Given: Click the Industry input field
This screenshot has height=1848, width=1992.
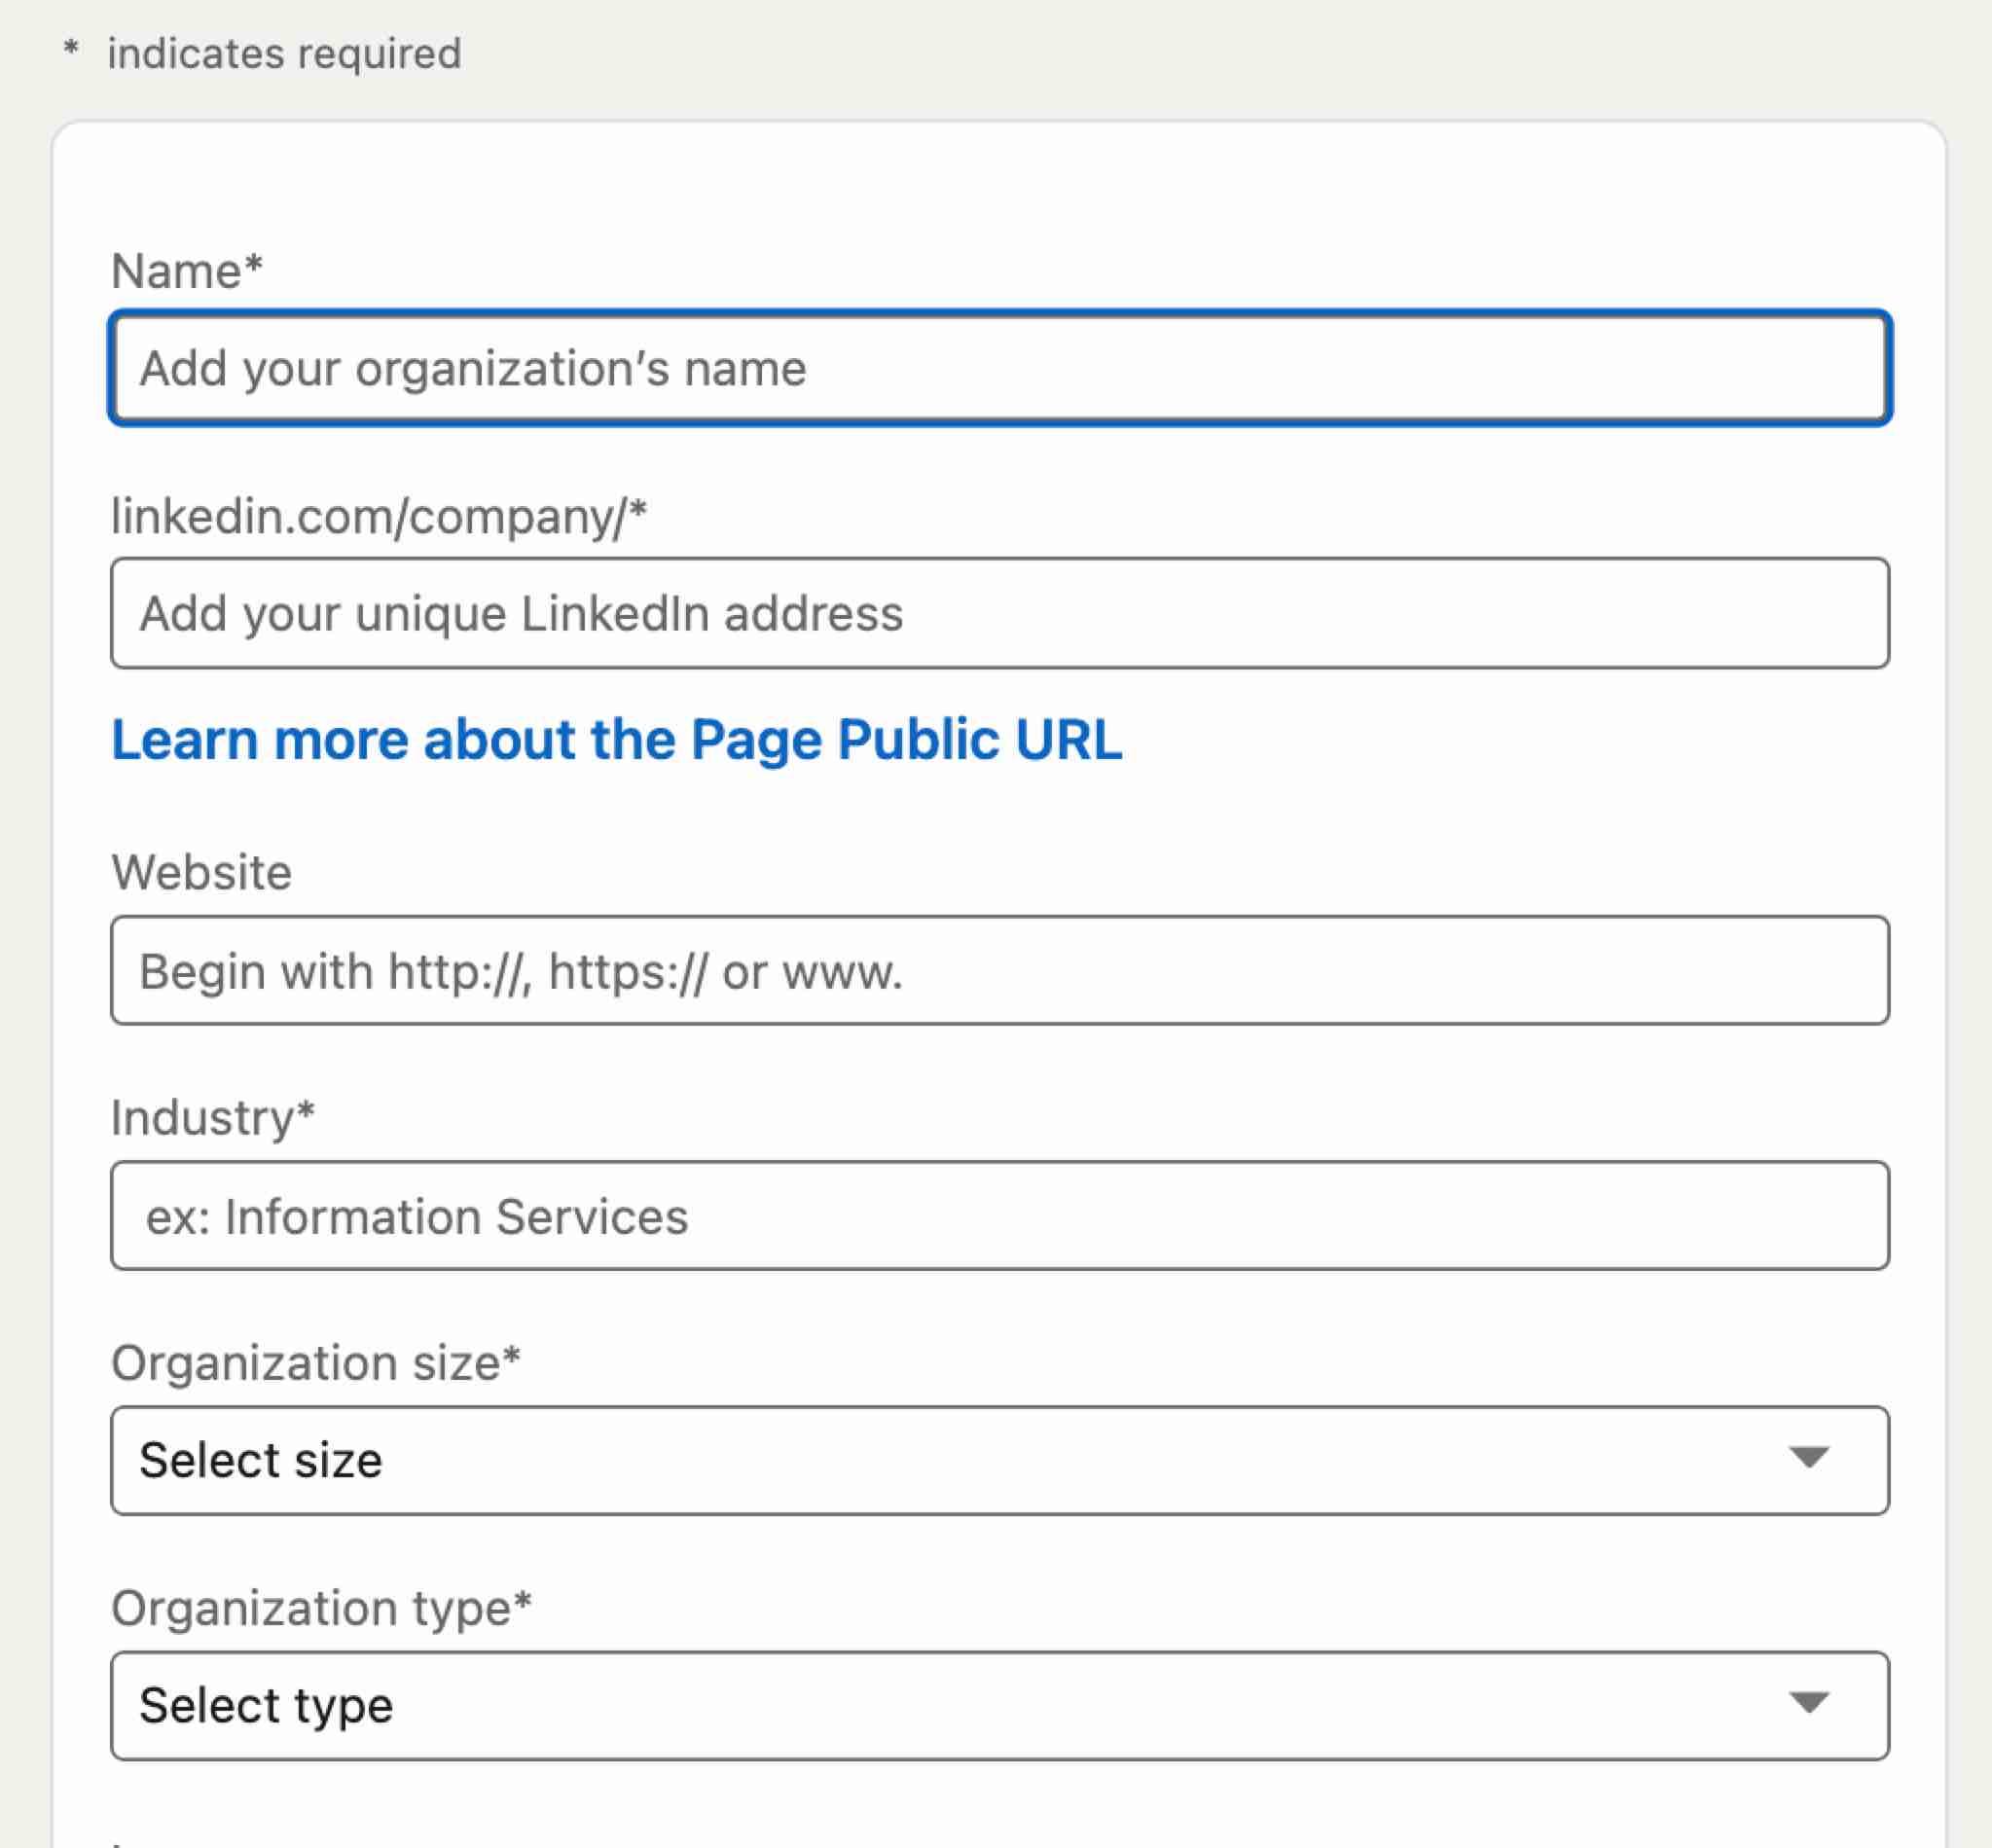Looking at the screenshot, I should tap(999, 1215).
